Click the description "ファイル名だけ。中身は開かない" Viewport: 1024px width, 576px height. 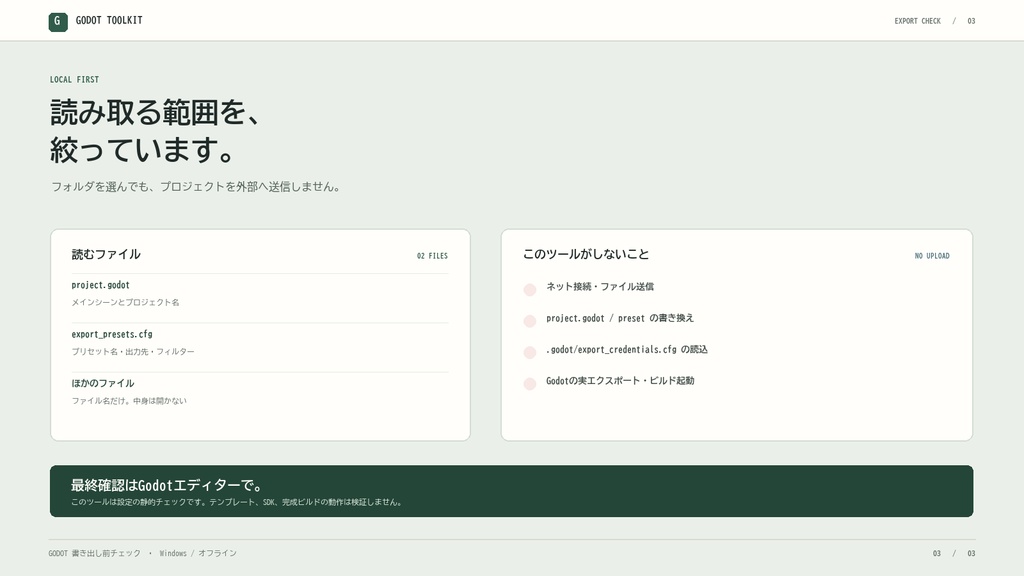point(129,401)
